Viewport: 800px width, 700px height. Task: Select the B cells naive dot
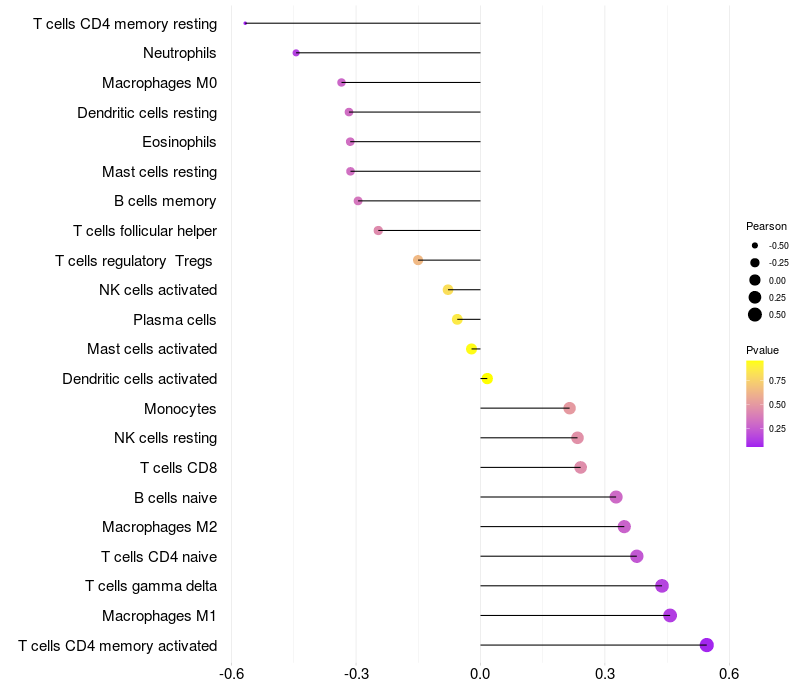[616, 497]
